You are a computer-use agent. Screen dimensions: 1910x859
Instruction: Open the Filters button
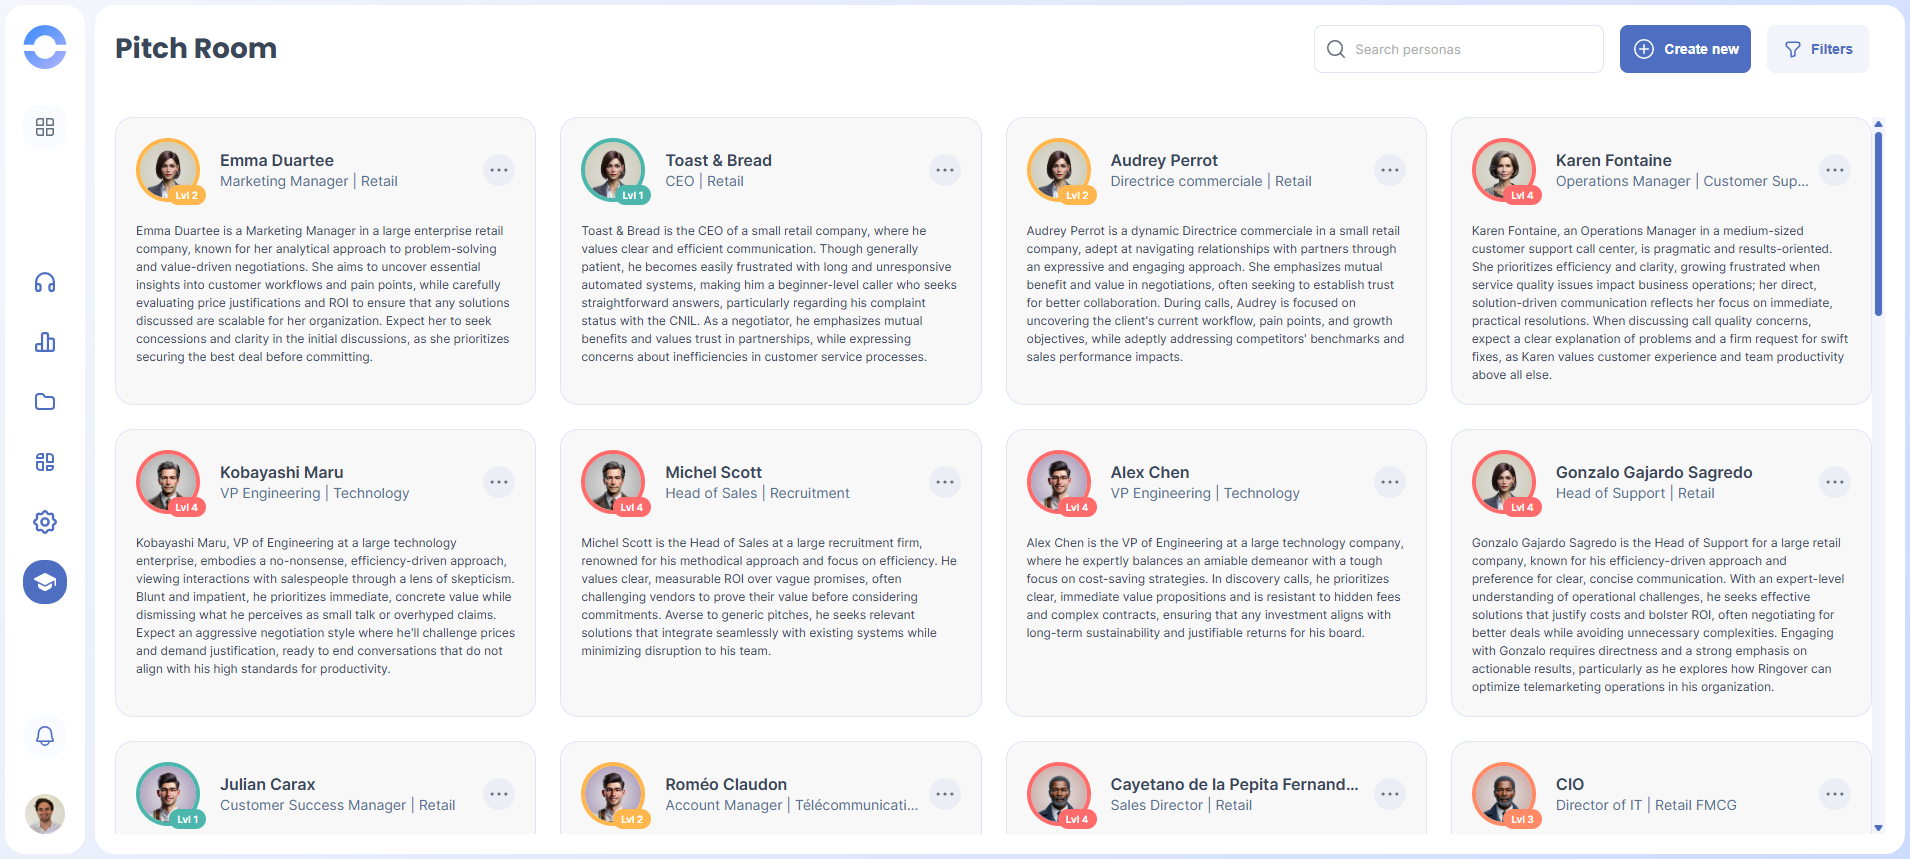[x=1818, y=49]
